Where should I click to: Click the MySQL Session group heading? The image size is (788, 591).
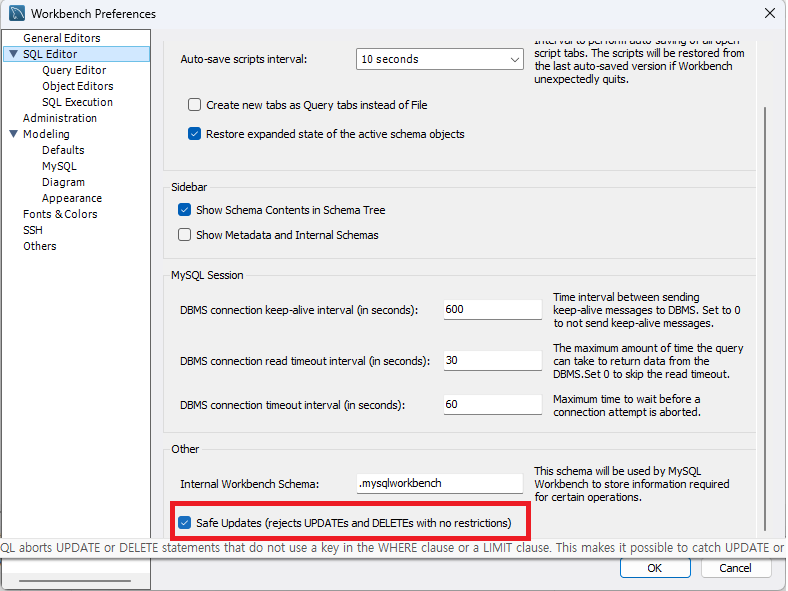207,275
